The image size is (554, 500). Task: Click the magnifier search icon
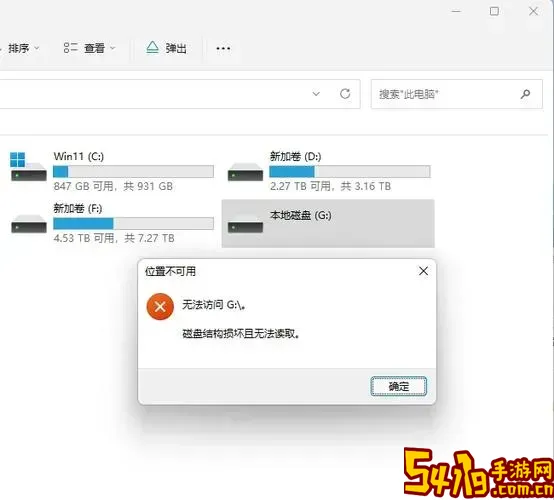[x=525, y=94]
